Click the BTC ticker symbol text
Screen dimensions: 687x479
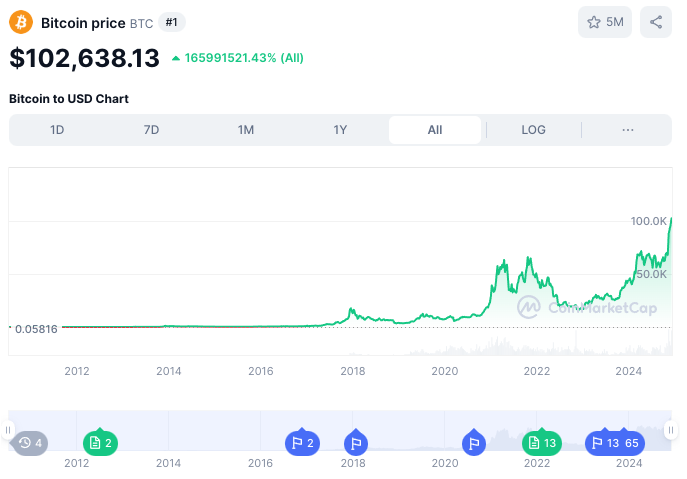(142, 23)
